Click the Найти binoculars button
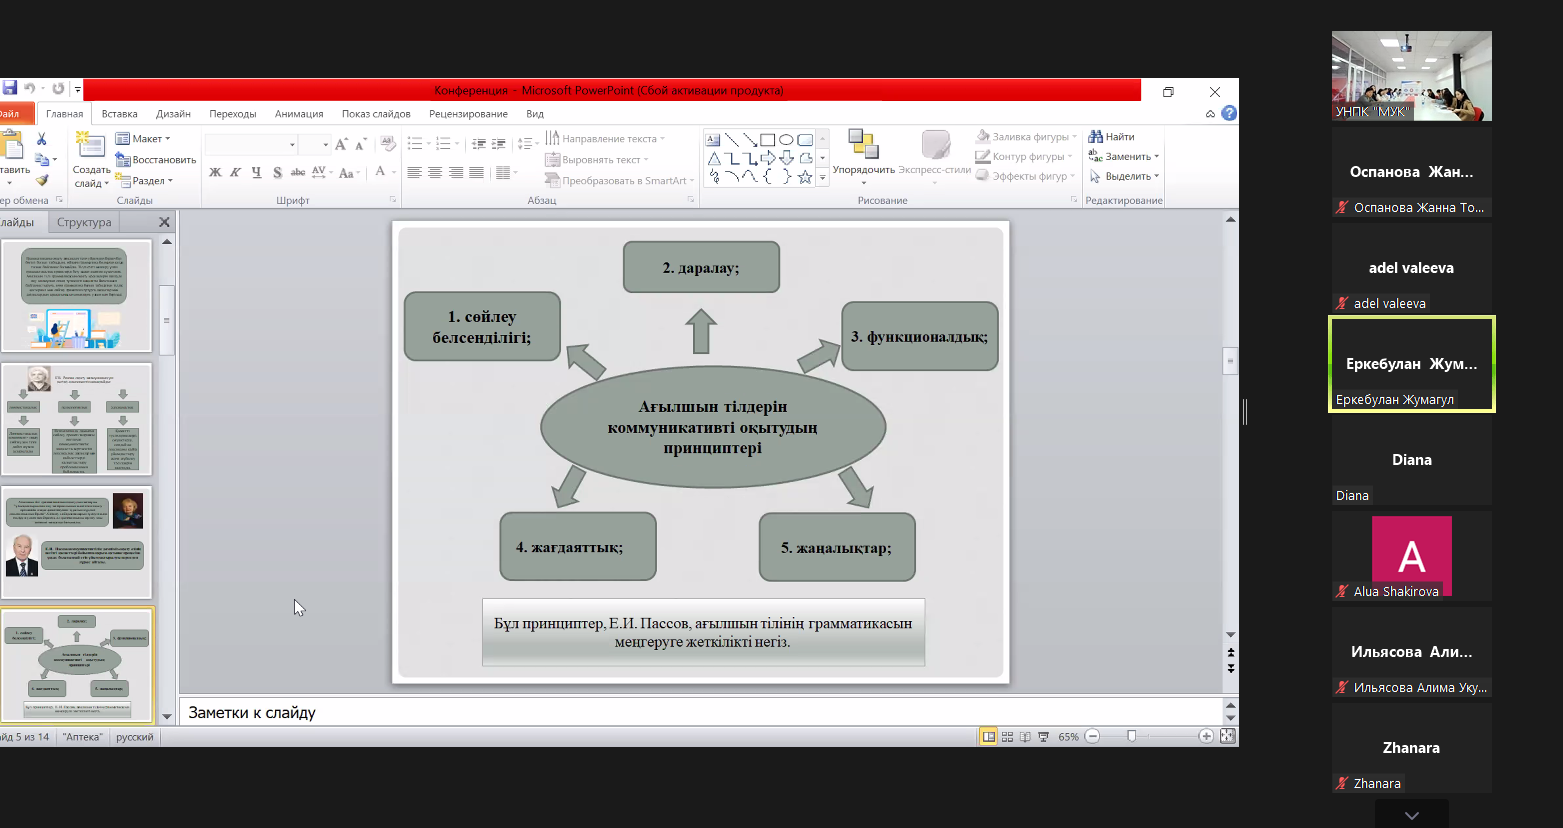The height and width of the screenshot is (828, 1563). pos(1111,137)
